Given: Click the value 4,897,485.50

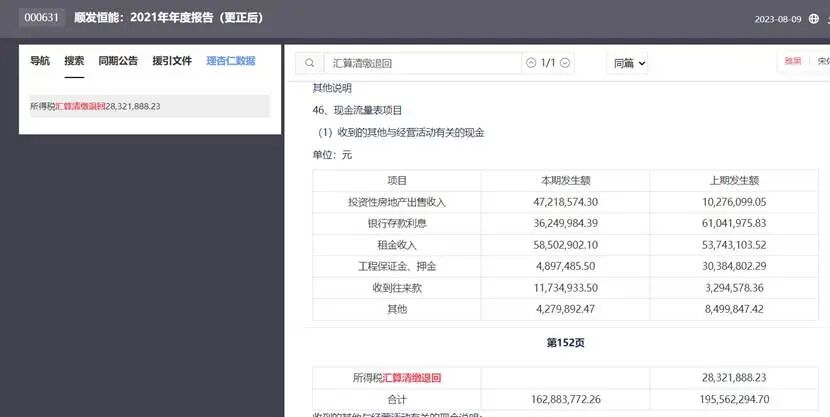Looking at the screenshot, I should [565, 266].
